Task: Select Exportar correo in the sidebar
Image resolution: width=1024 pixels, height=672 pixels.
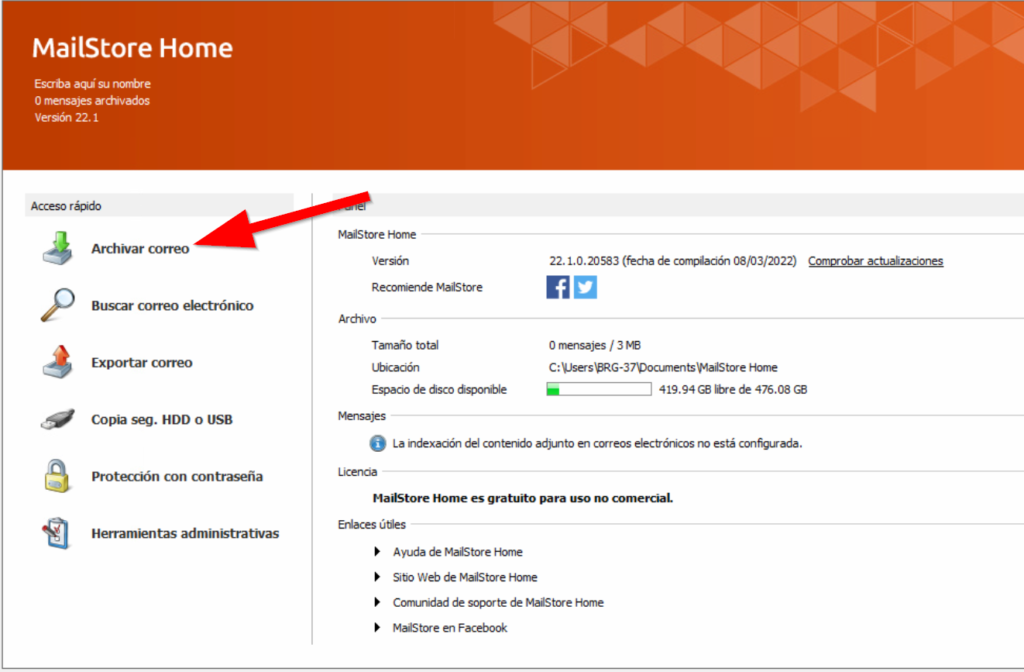Action: pos(141,363)
